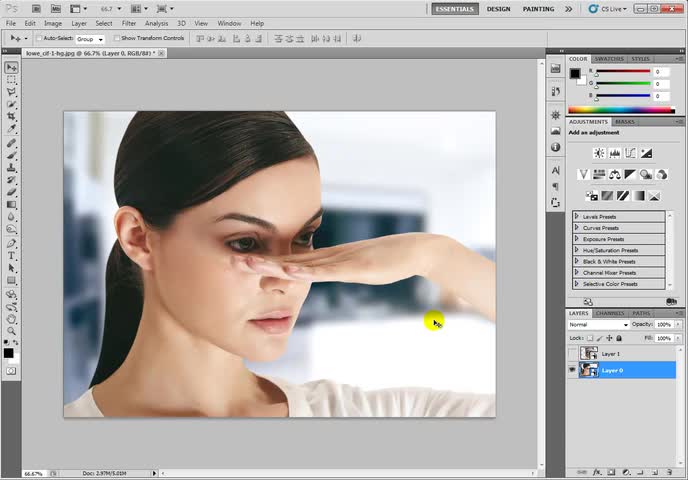Open the Auto-Select Group dropdown
The width and height of the screenshot is (688, 480).
(90, 38)
